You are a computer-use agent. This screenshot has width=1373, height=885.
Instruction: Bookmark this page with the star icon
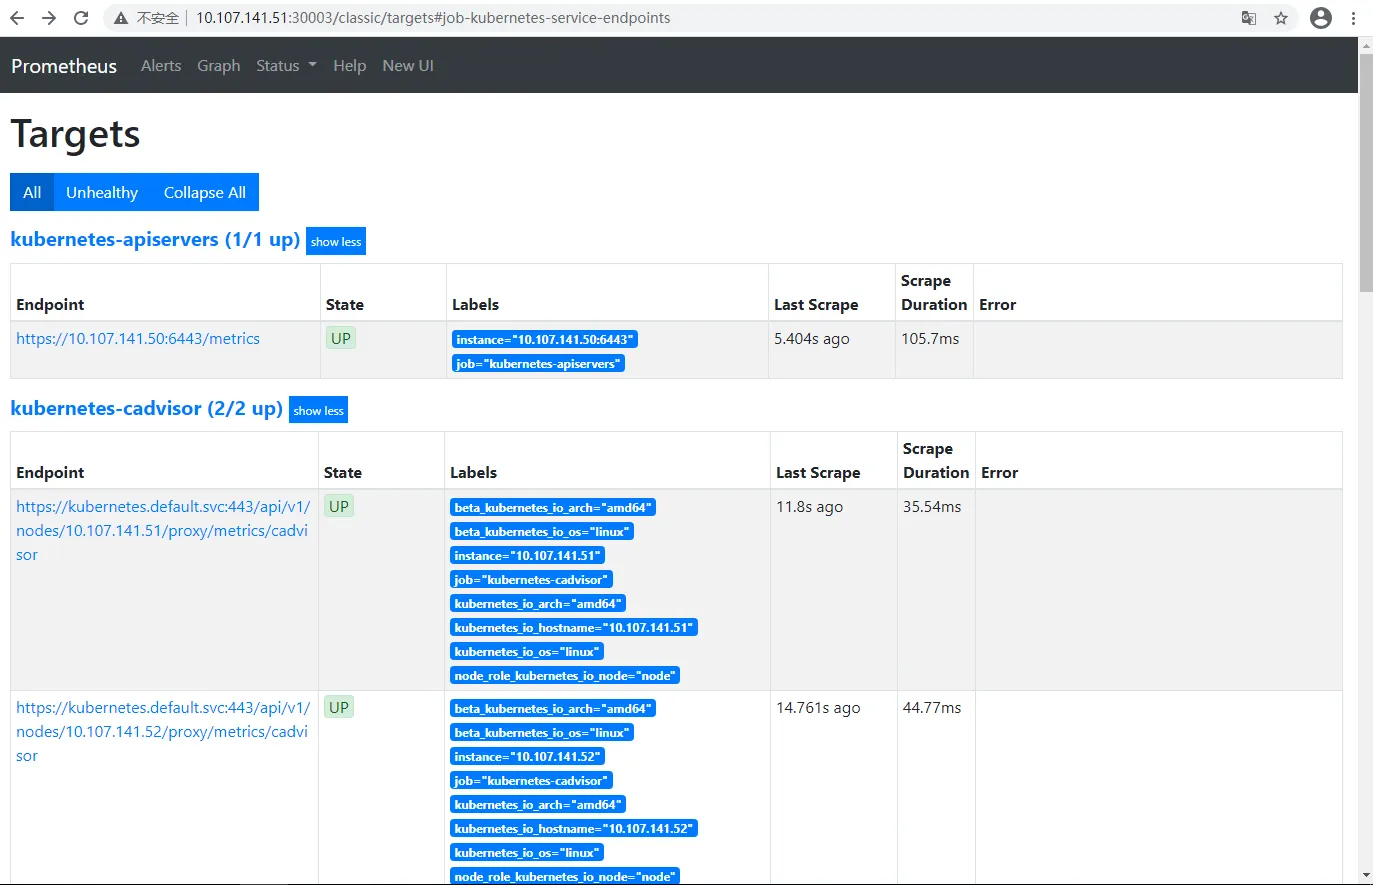(1281, 18)
